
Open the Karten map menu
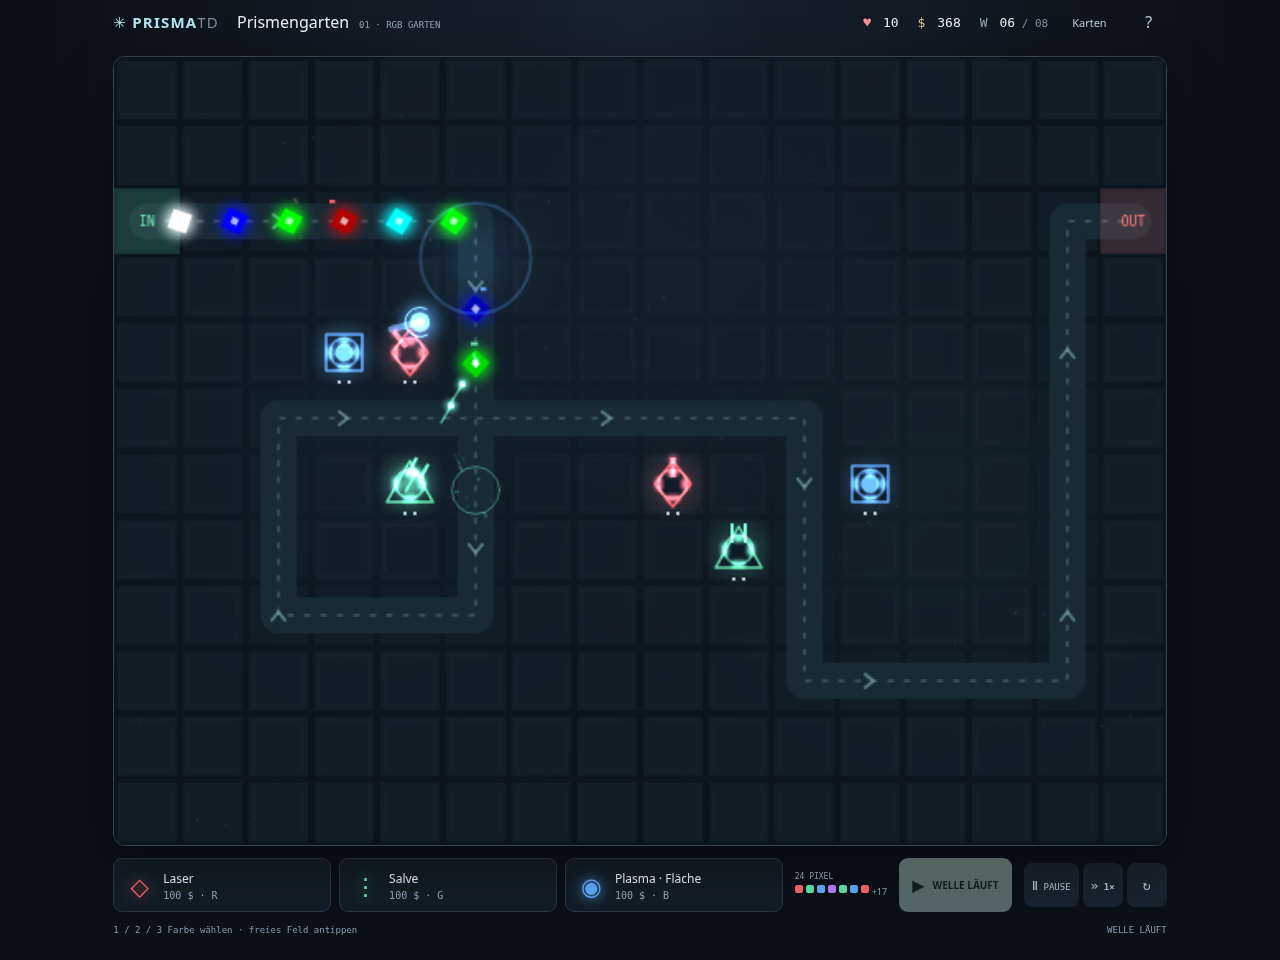click(x=1089, y=23)
